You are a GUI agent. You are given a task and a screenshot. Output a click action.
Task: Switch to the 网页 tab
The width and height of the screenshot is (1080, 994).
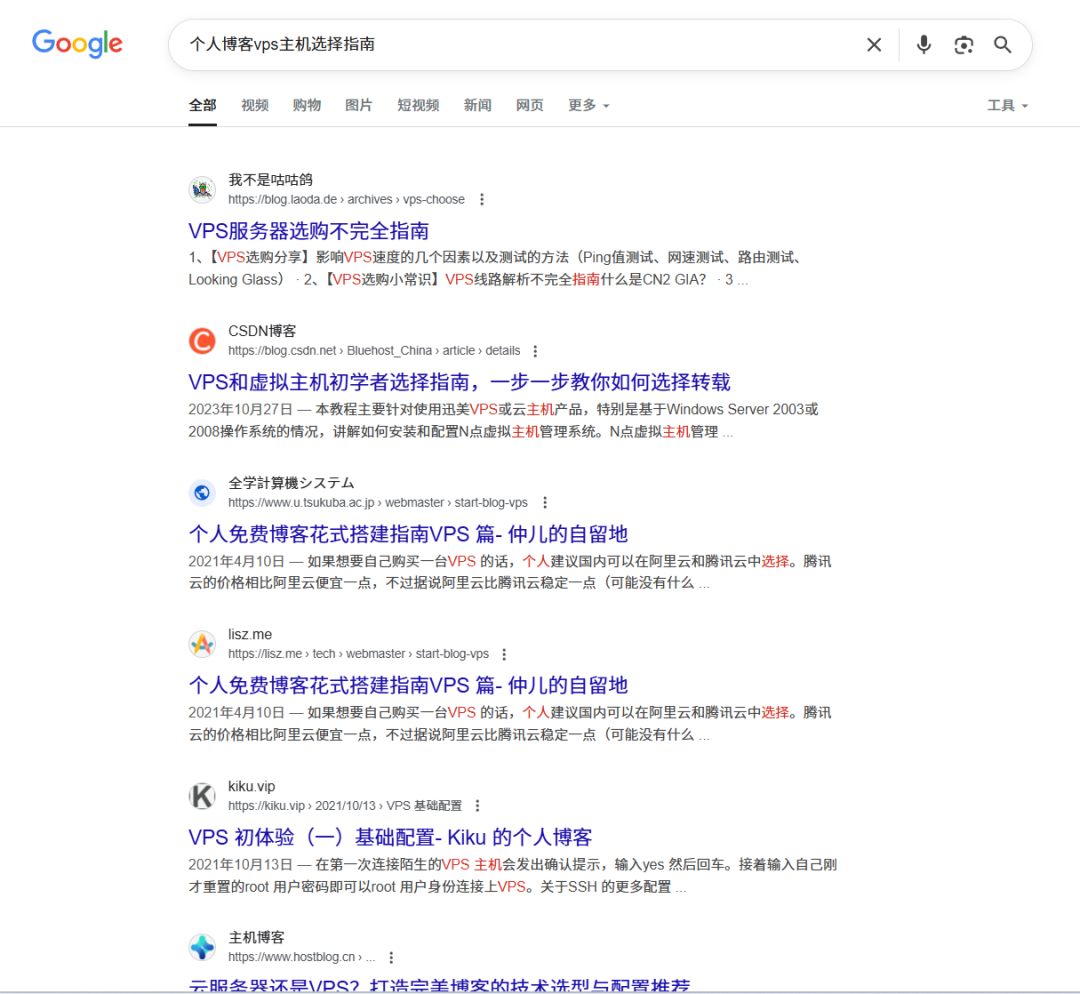click(x=530, y=105)
